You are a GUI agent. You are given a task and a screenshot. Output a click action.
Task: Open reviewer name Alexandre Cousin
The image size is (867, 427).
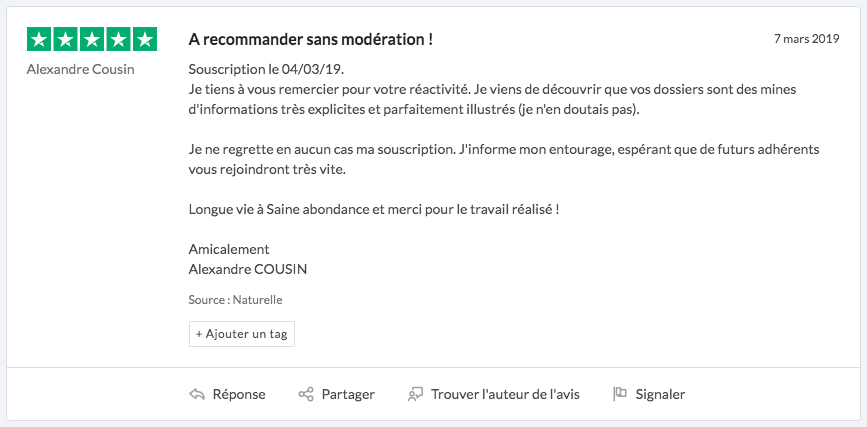[80, 70]
